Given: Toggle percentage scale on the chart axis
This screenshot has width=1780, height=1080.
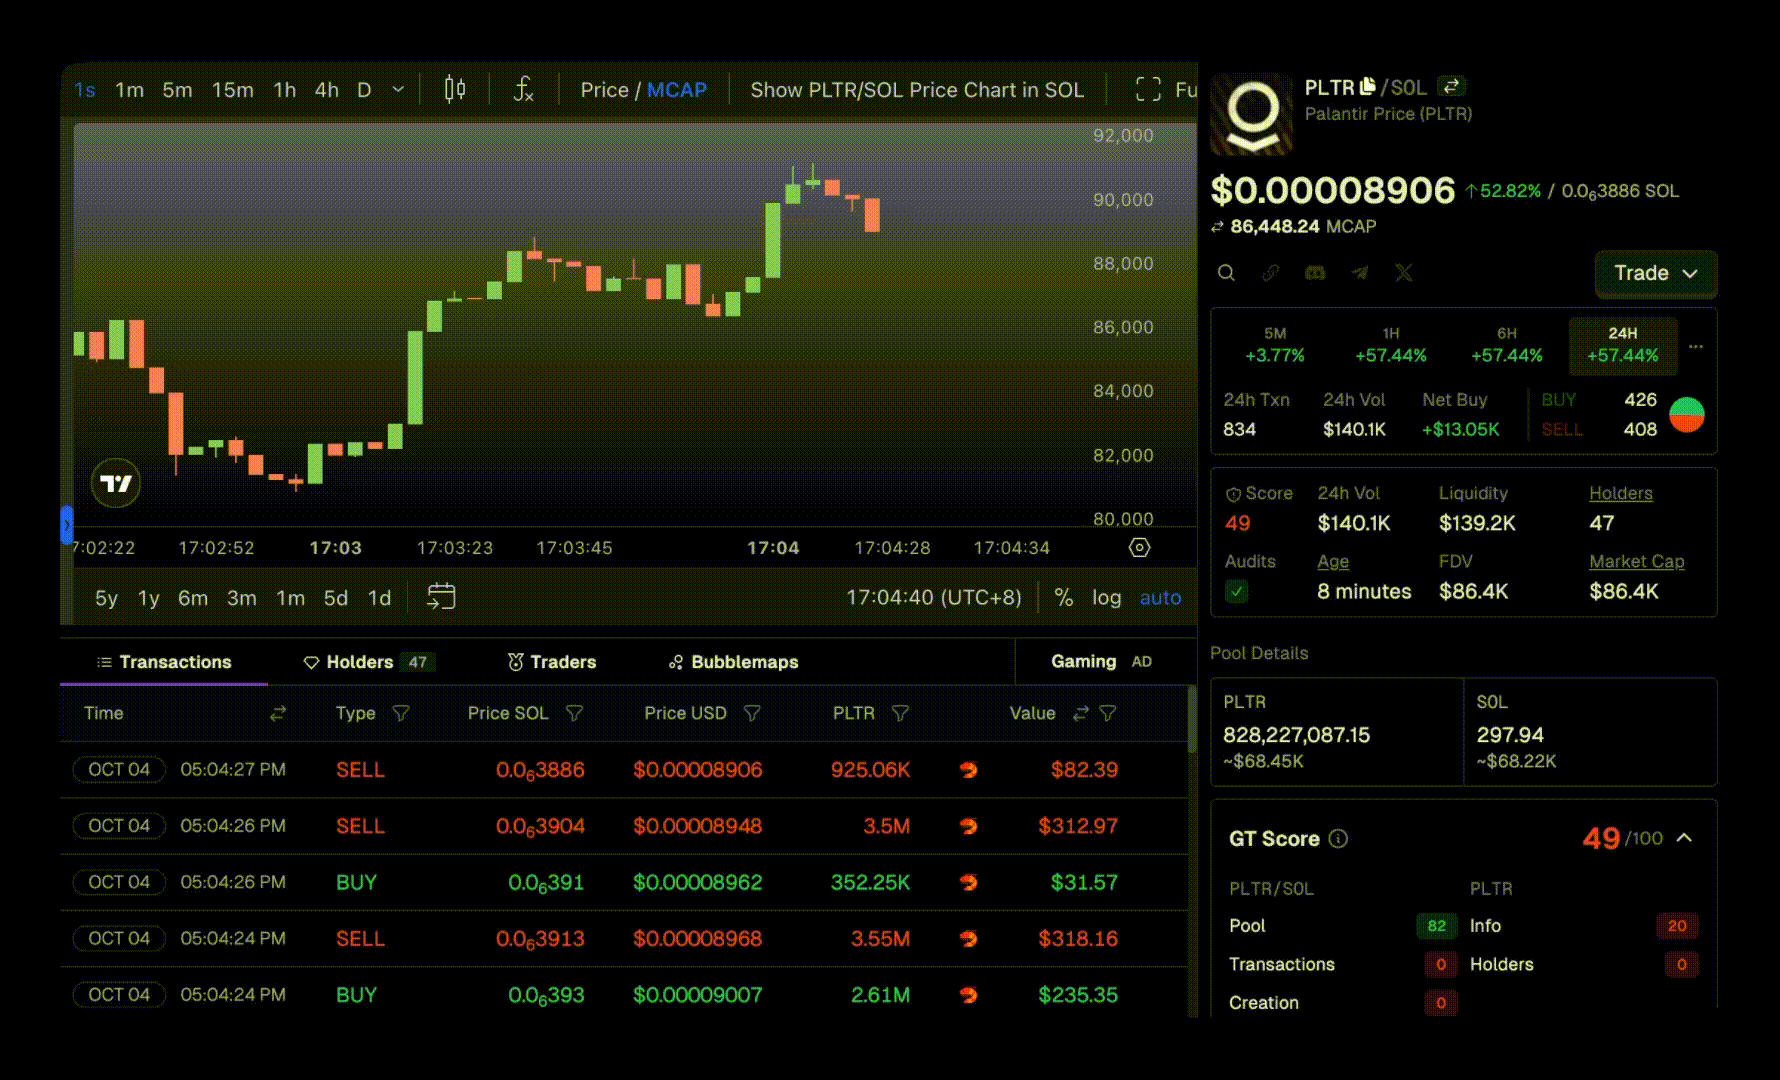Looking at the screenshot, I should pos(1063,597).
